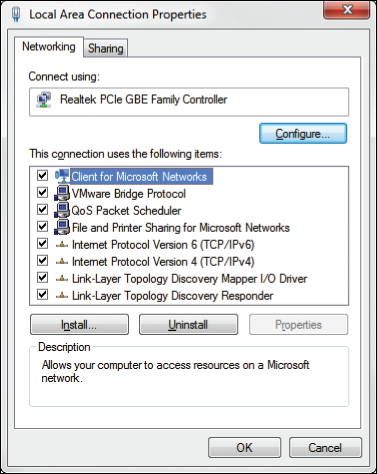
Task: Select 'File and Printer Sharing for Microsoft Networks'
Action: pyautogui.click(x=181, y=228)
